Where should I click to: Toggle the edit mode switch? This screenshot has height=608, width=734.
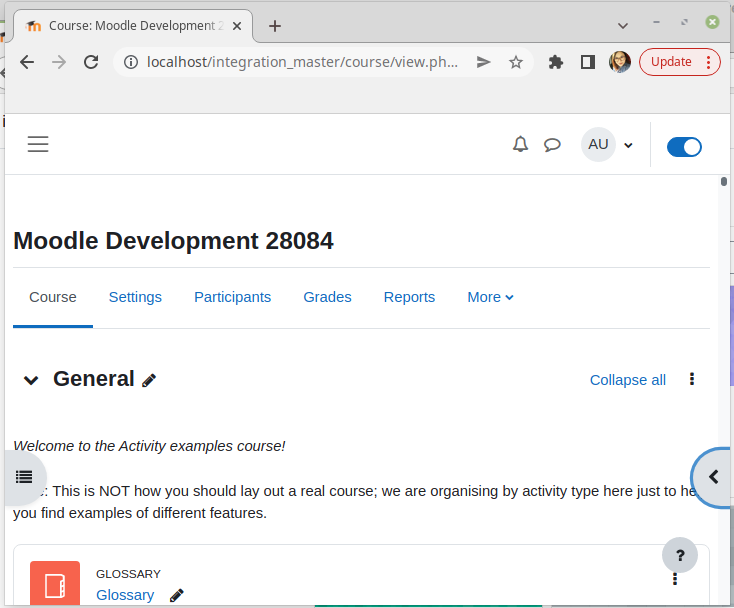click(x=684, y=147)
